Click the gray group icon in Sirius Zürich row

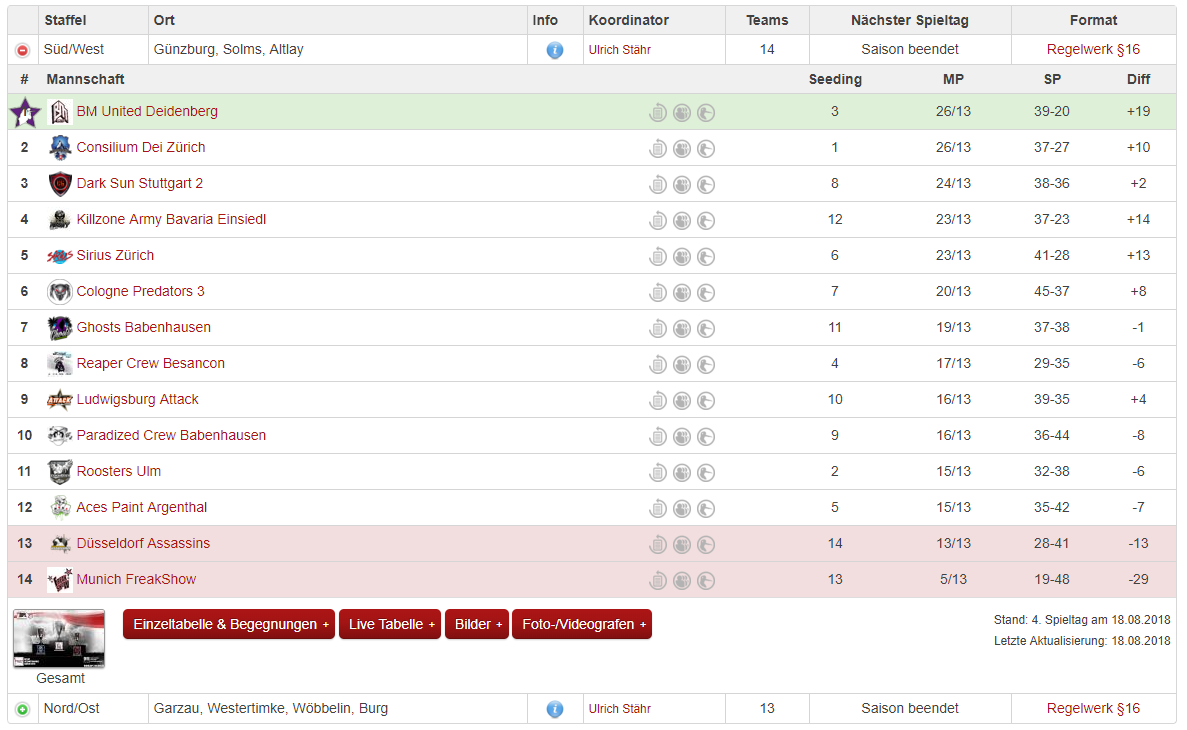[682, 256]
